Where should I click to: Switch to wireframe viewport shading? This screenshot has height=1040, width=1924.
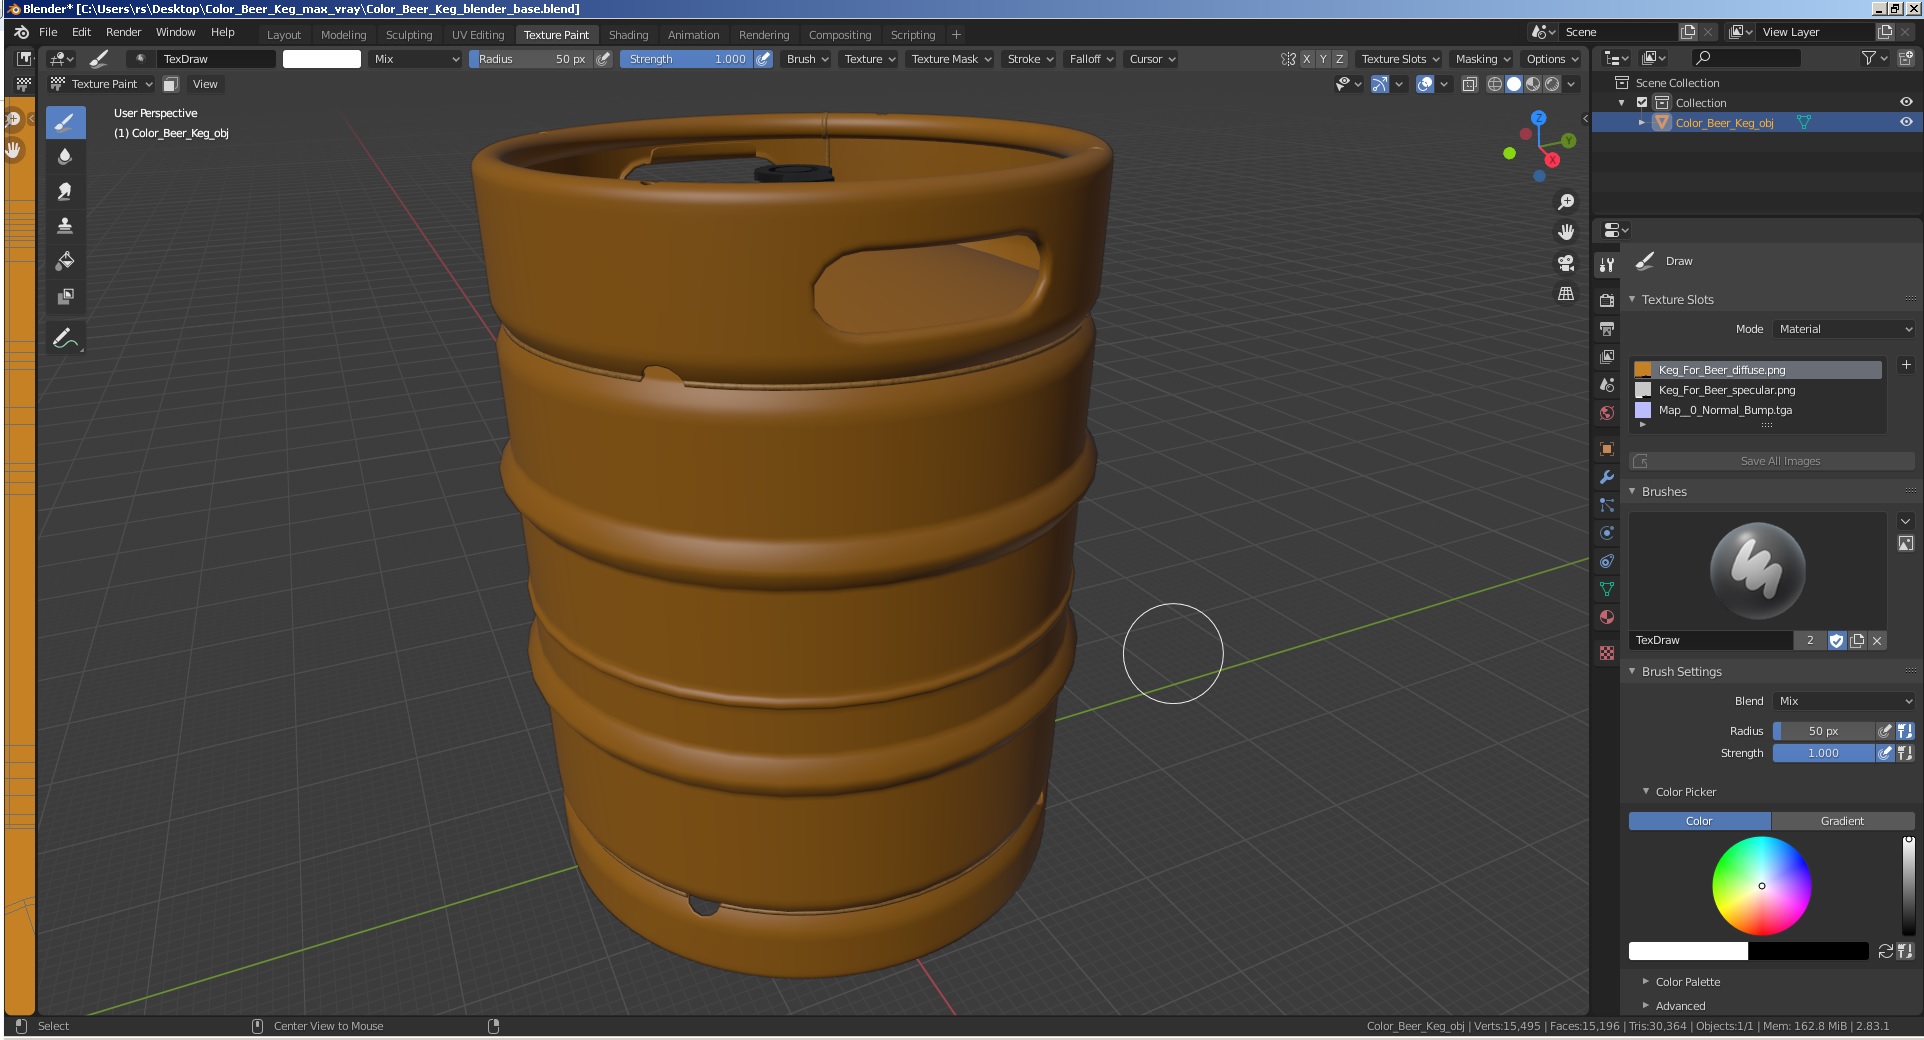1495,84
